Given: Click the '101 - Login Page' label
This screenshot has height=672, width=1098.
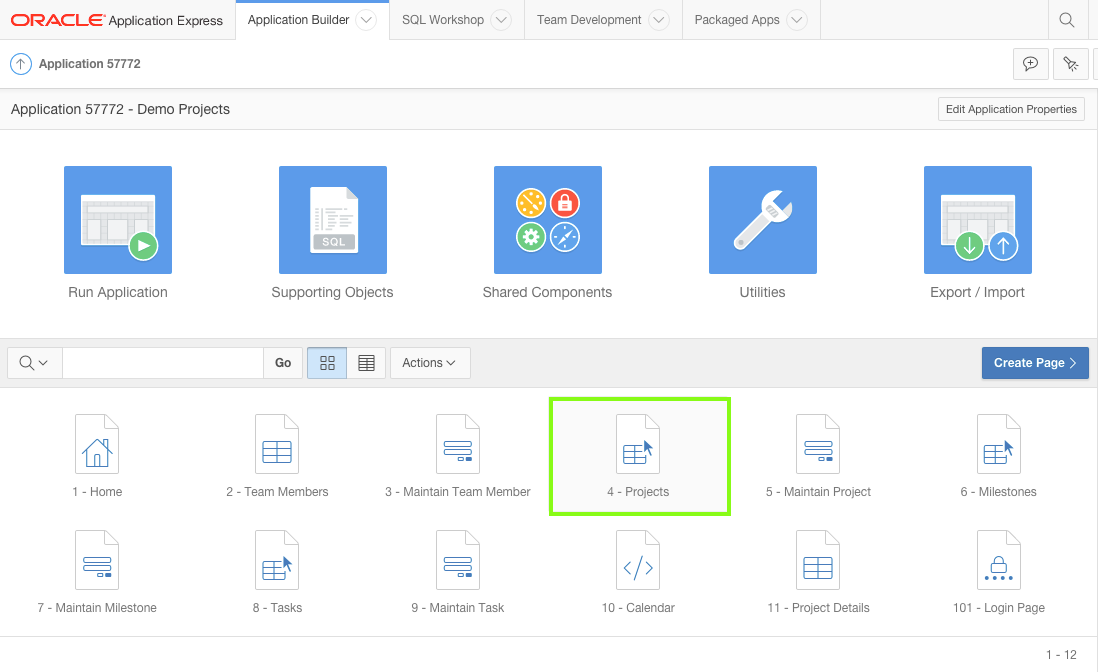Looking at the screenshot, I should (x=999, y=608).
